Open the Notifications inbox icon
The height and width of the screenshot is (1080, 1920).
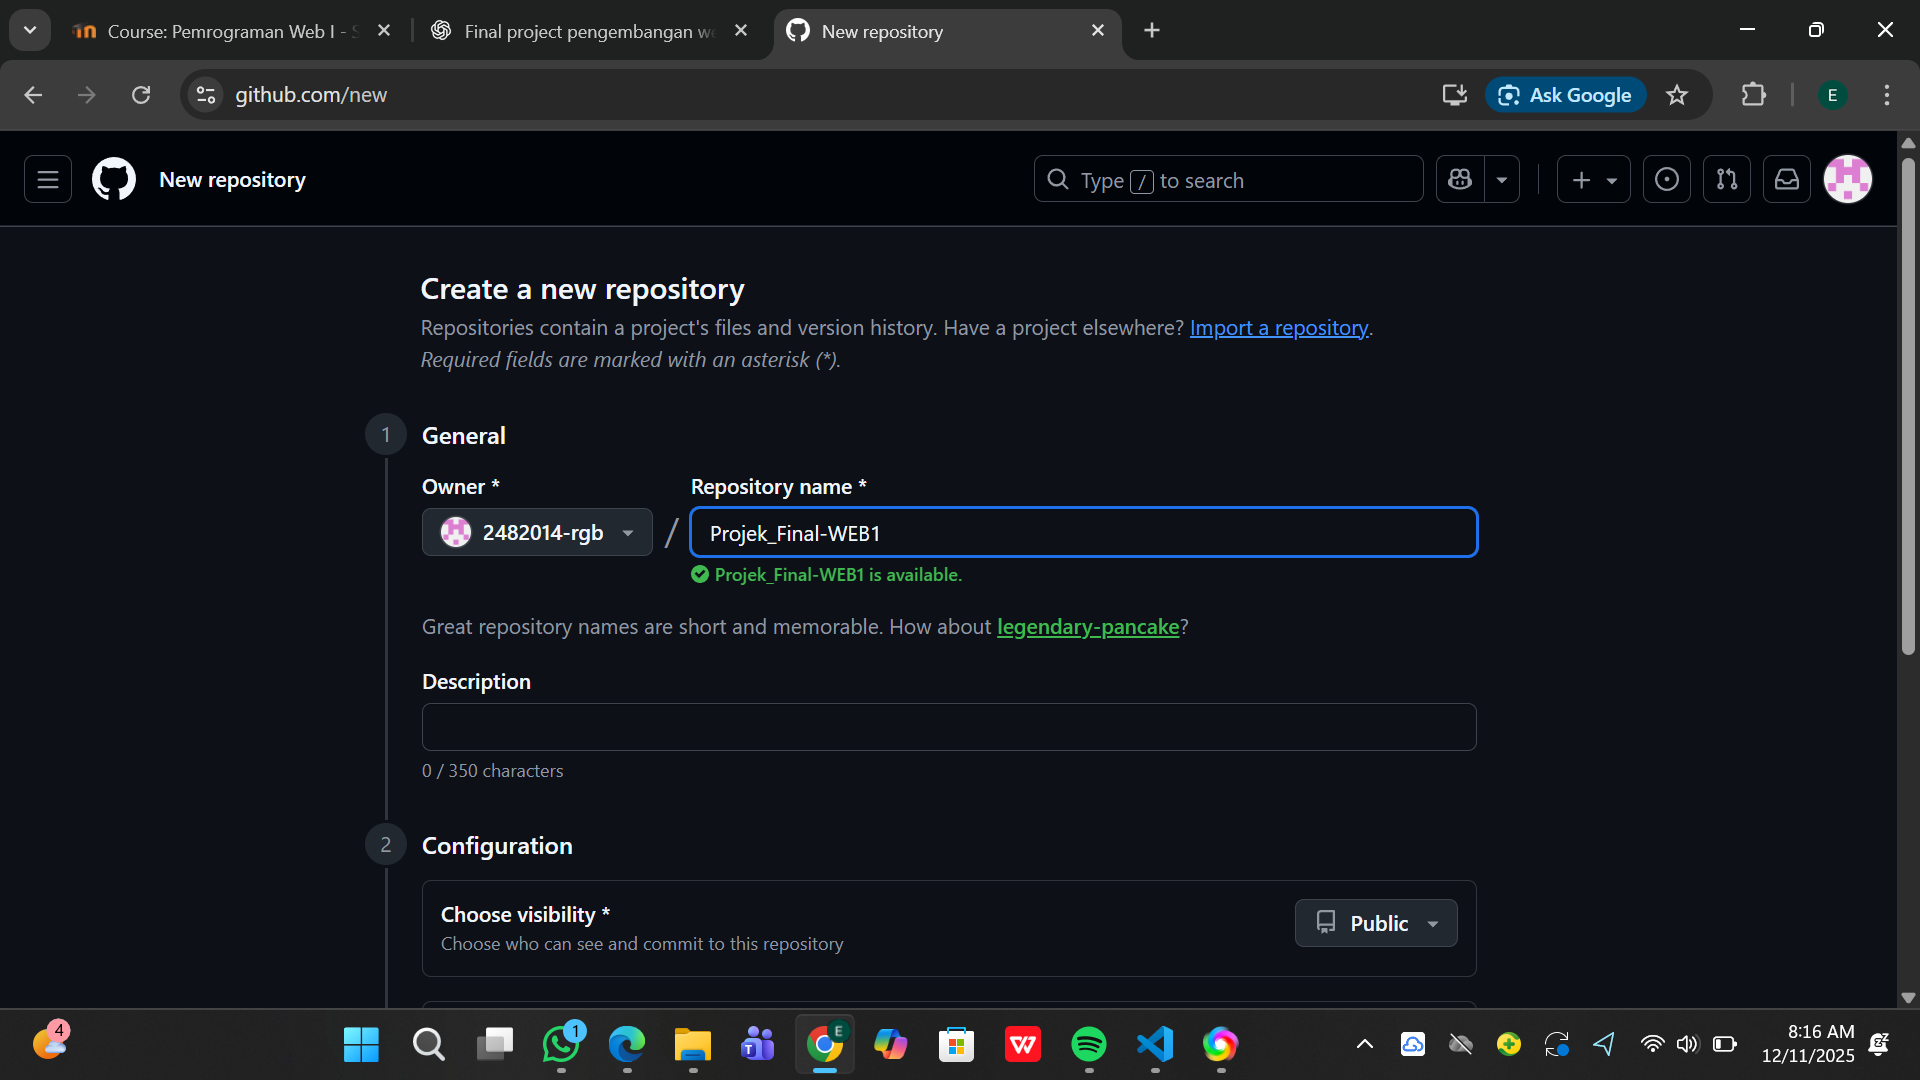tap(1786, 180)
